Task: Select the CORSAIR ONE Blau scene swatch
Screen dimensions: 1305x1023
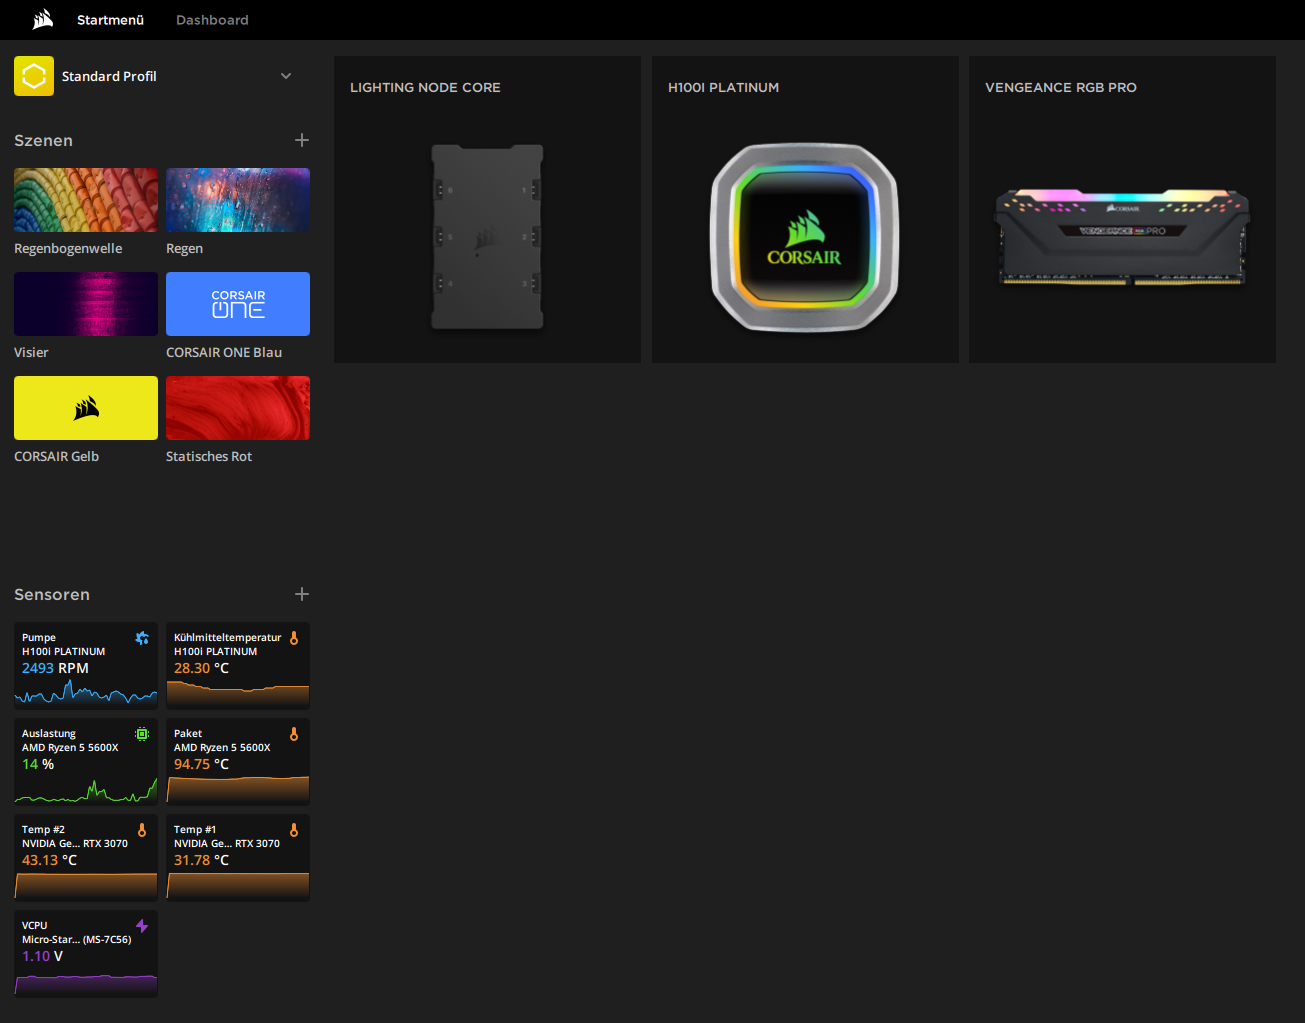Action: pyautogui.click(x=238, y=304)
